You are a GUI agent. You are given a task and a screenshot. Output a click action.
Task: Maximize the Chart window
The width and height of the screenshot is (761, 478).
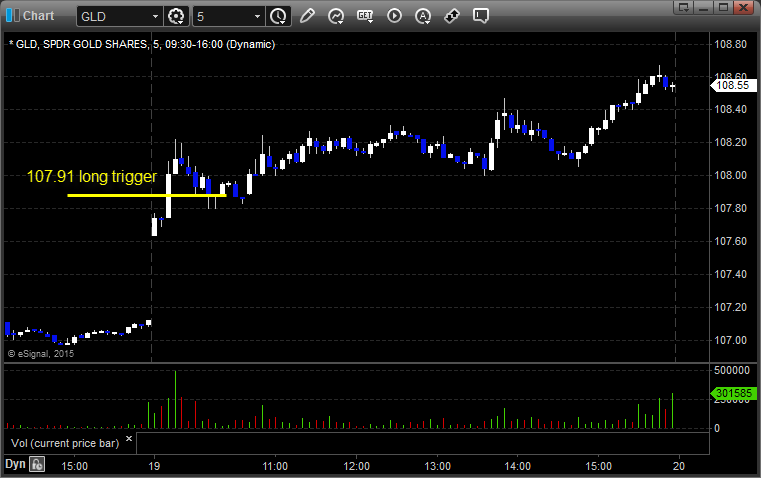click(x=723, y=7)
